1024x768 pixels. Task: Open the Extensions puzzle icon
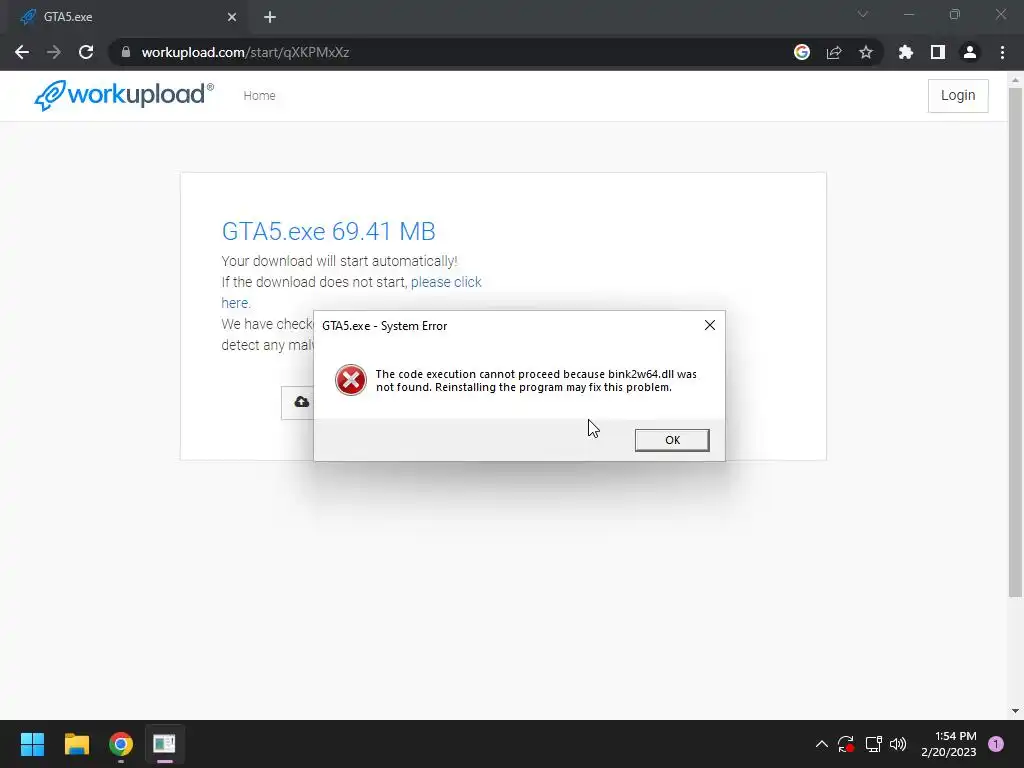click(x=906, y=52)
